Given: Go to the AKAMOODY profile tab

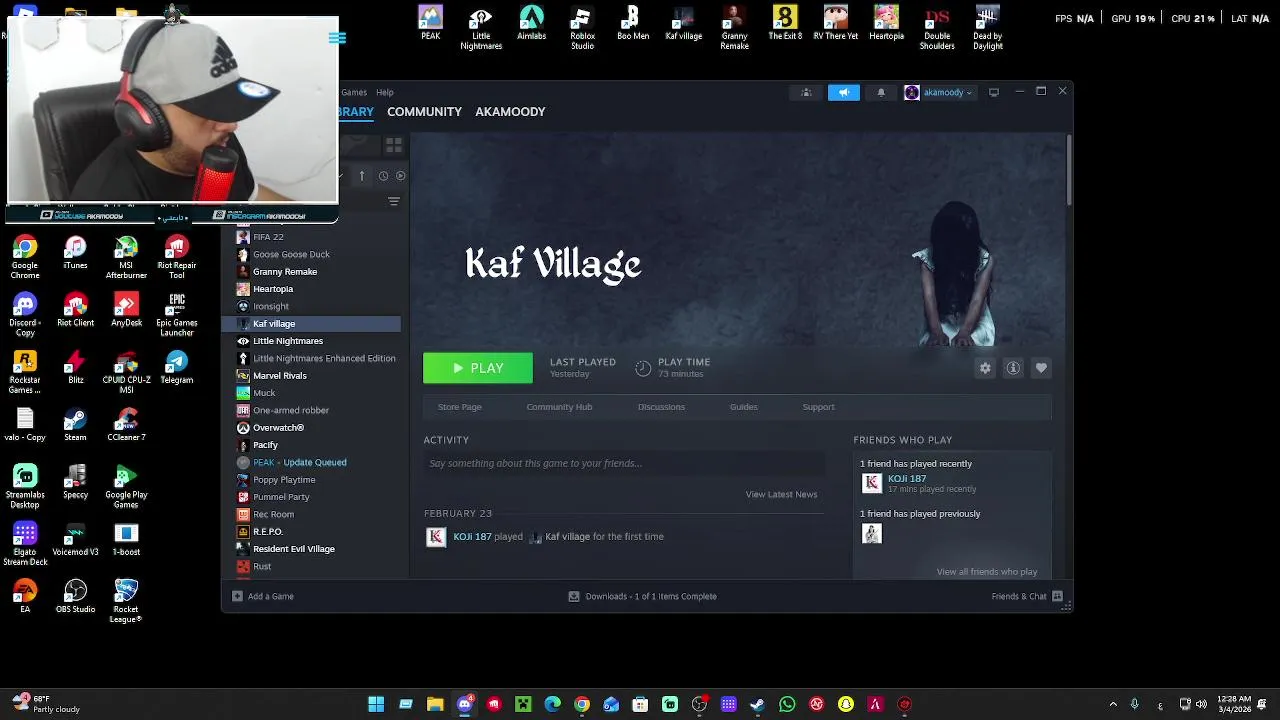Looking at the screenshot, I should [510, 112].
